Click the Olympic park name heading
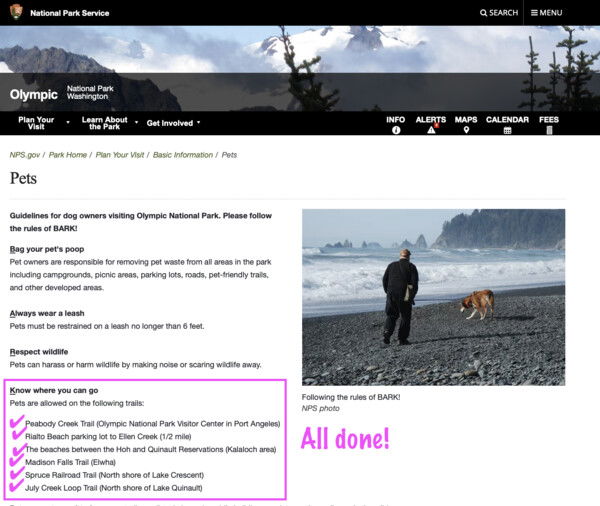 pos(34,94)
